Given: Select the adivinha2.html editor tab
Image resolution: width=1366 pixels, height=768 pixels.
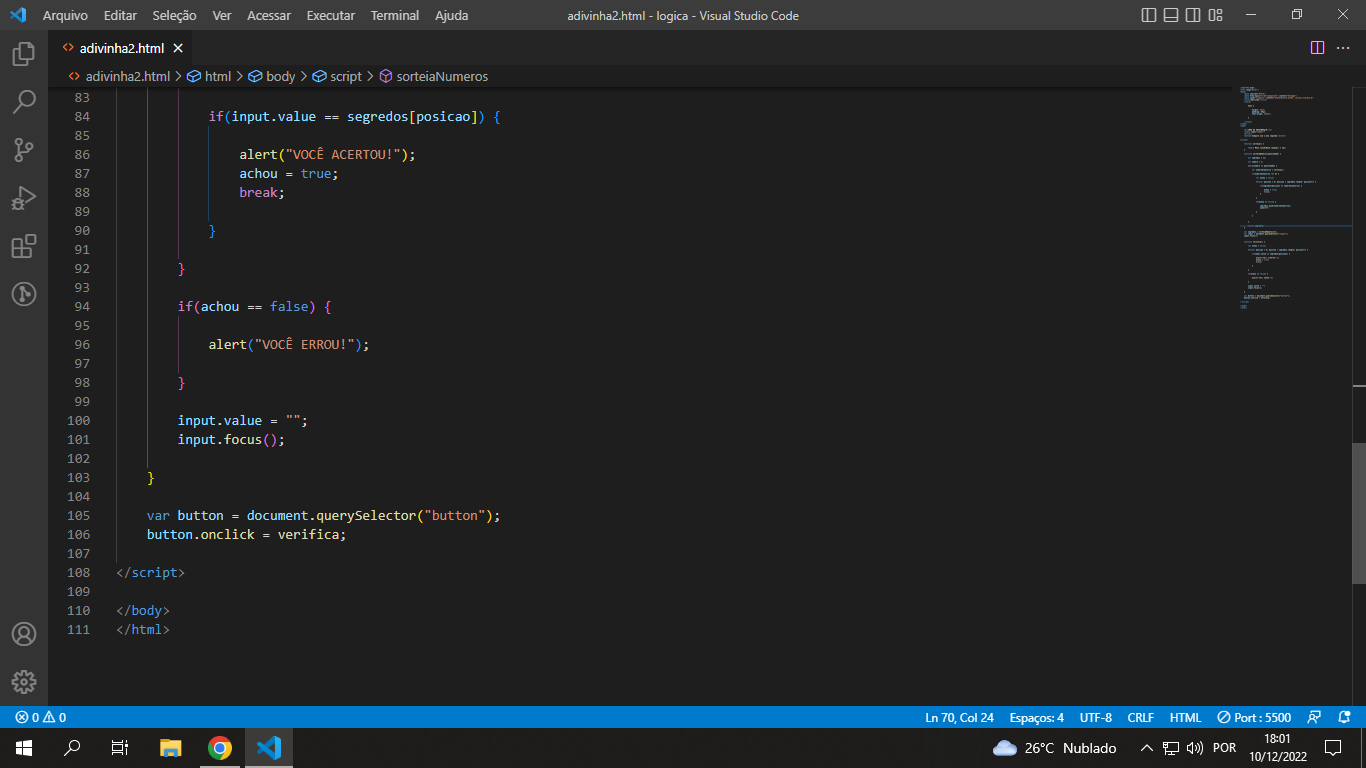Looking at the screenshot, I should (120, 48).
